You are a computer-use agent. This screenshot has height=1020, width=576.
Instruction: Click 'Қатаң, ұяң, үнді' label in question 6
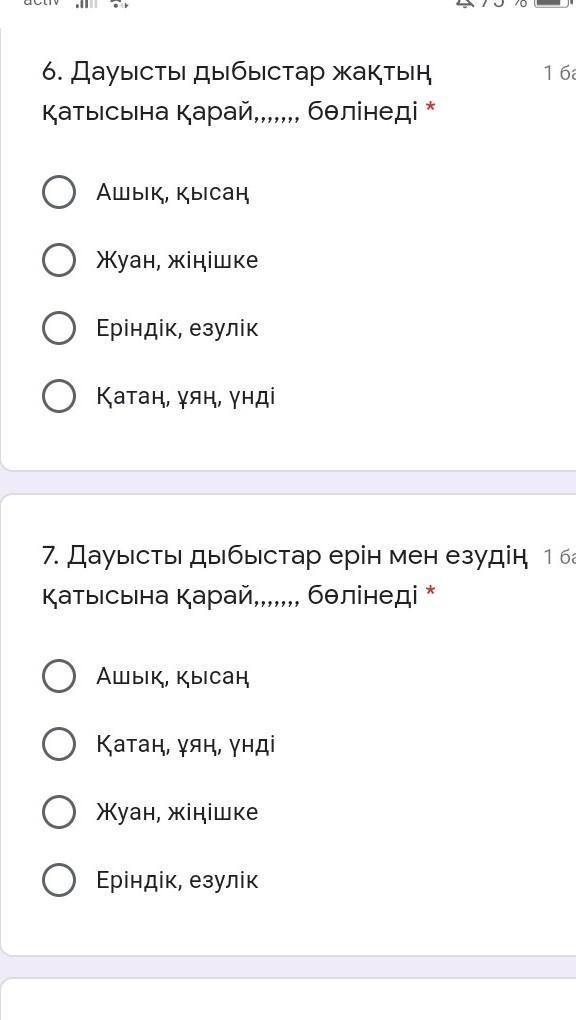point(185,397)
